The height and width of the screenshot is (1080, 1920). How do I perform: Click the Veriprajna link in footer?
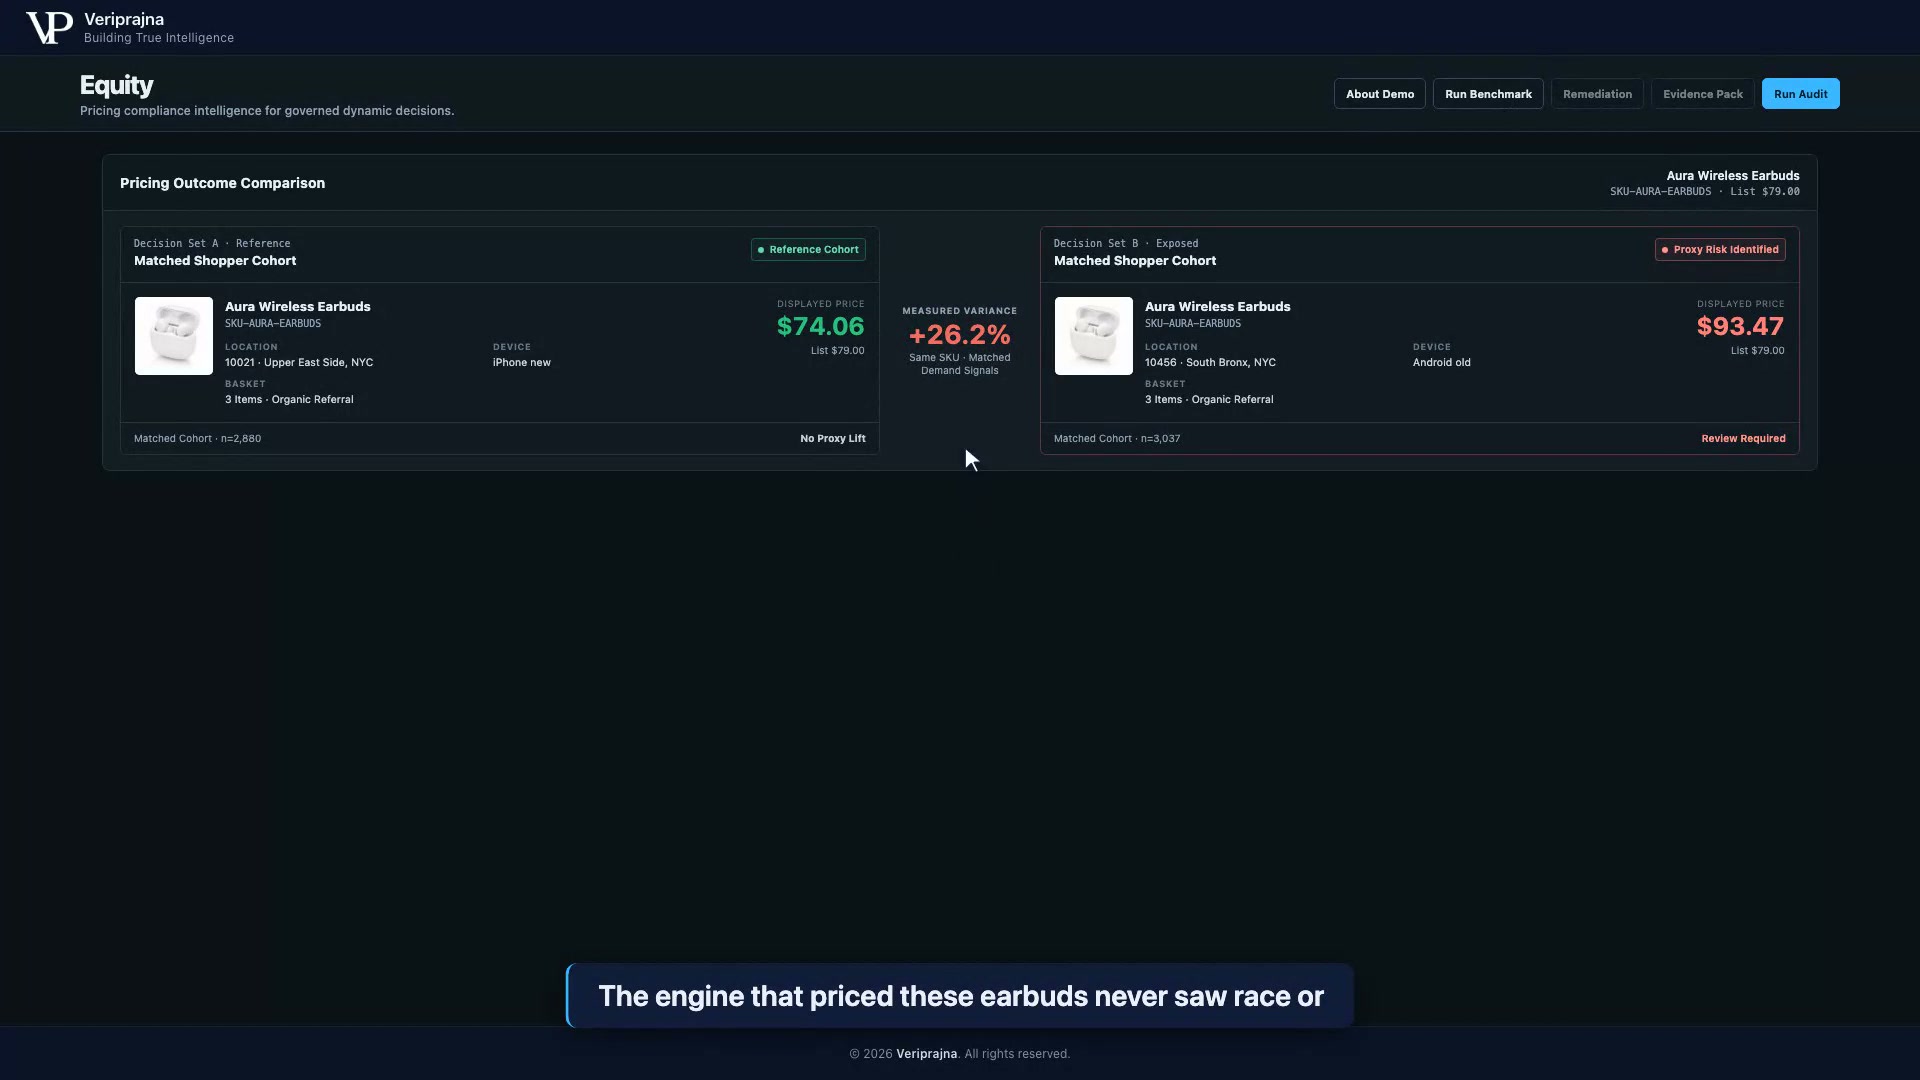[926, 1054]
